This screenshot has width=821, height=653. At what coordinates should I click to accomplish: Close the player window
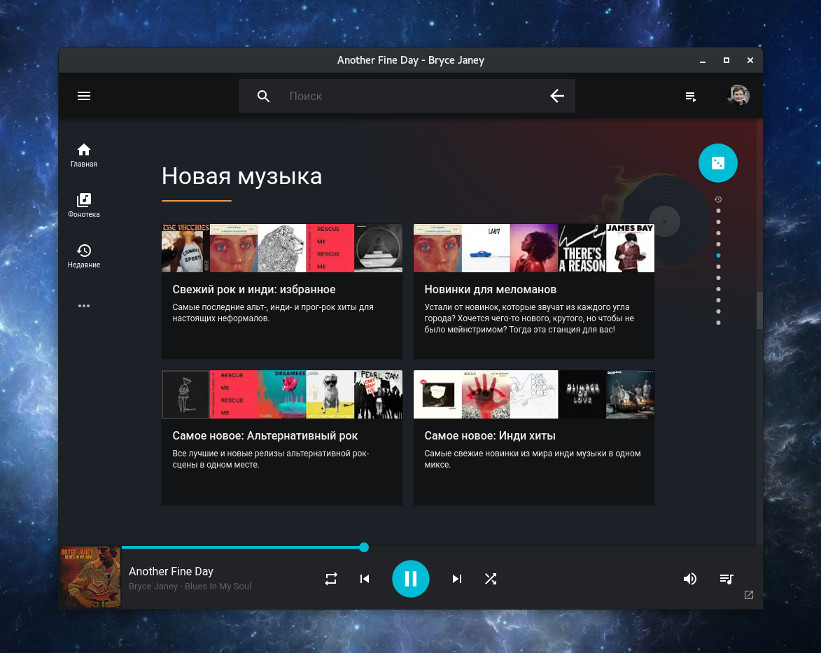(750, 60)
